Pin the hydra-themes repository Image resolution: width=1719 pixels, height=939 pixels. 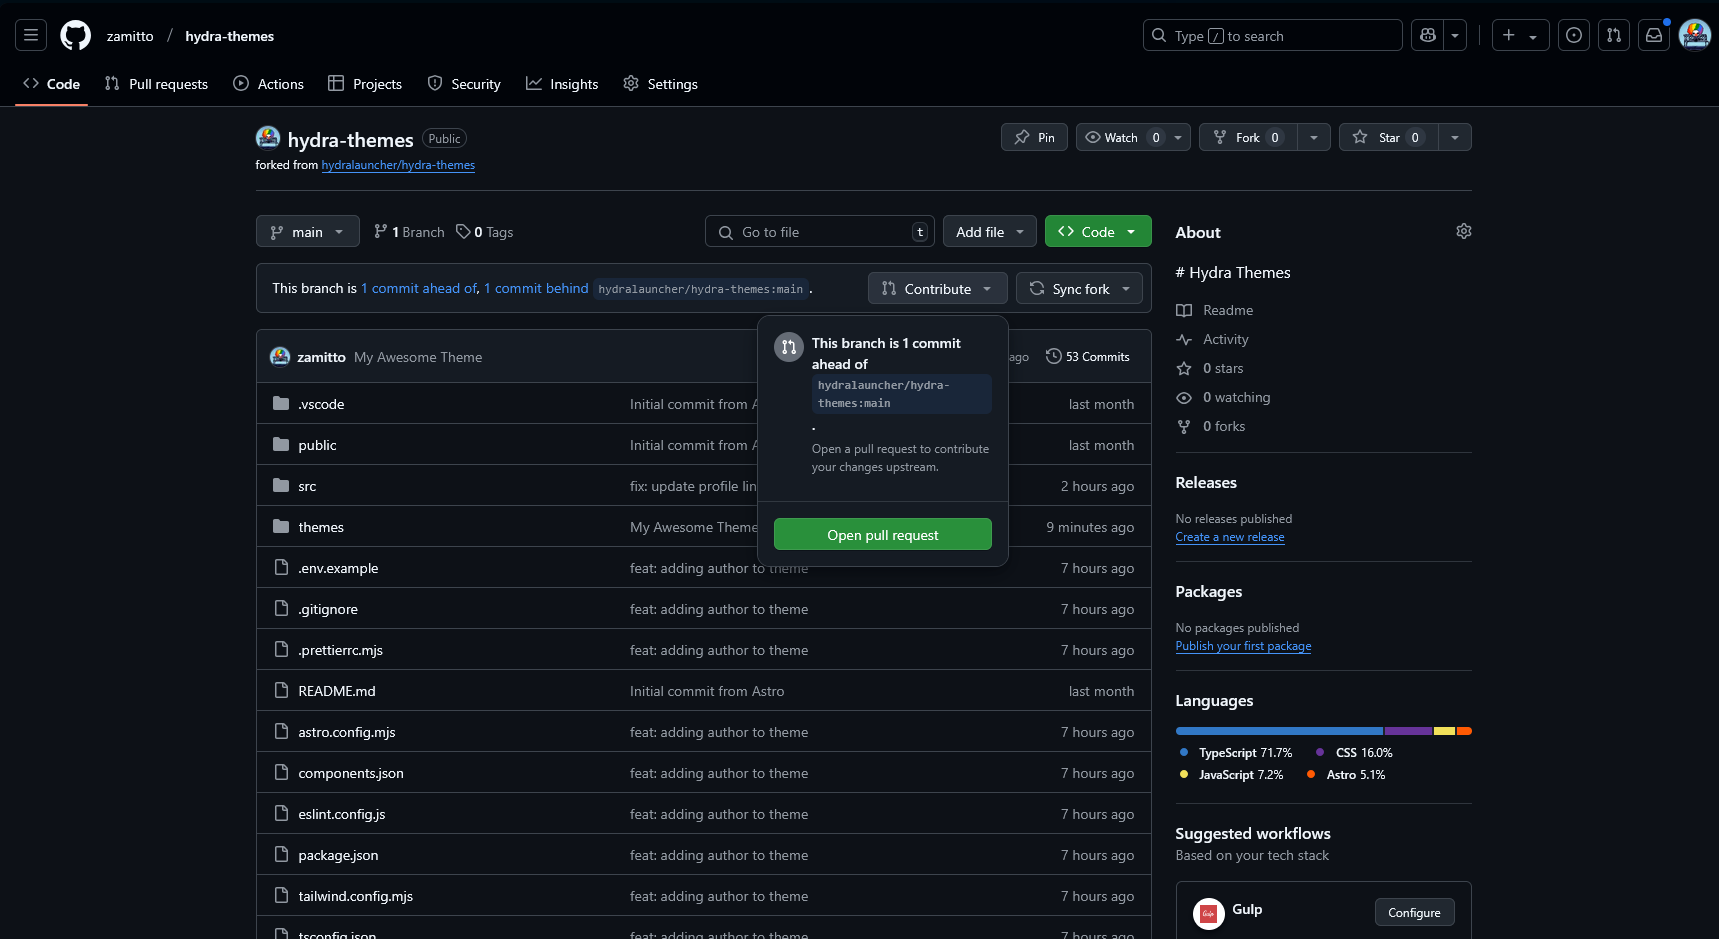point(1033,137)
